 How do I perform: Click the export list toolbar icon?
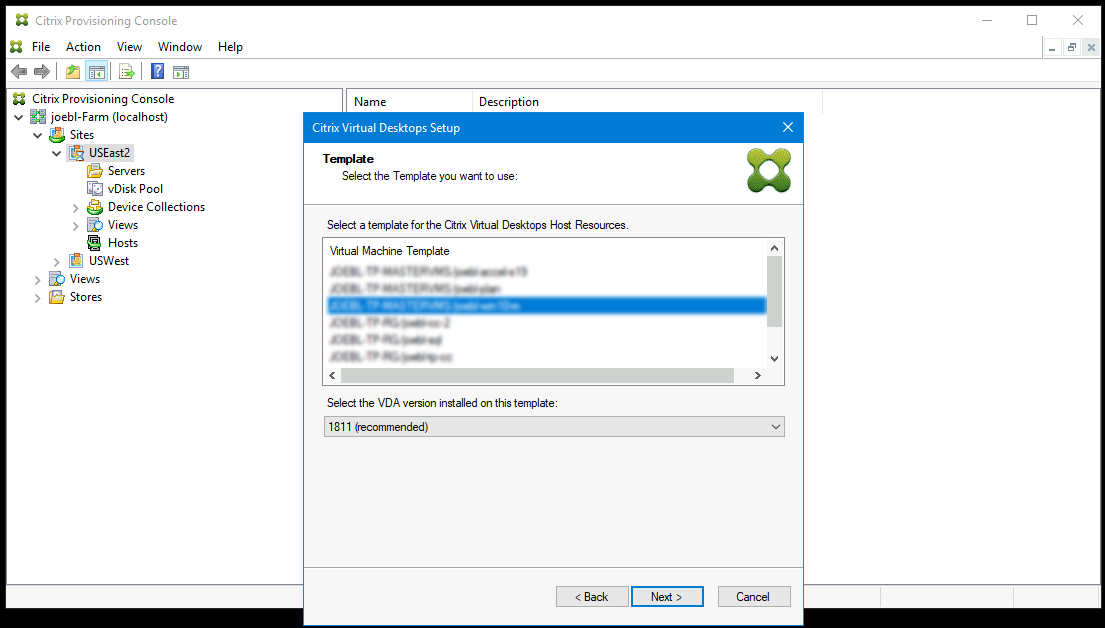[126, 71]
